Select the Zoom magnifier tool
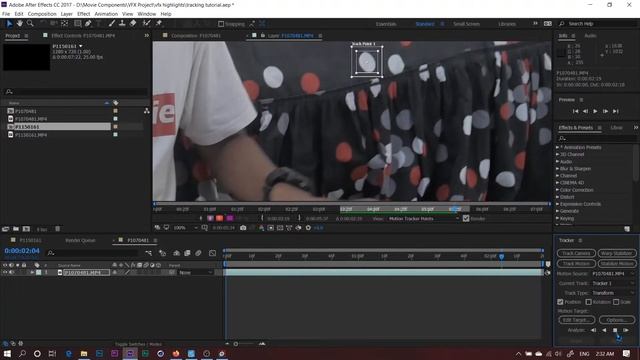The height and width of the screenshot is (360, 640). point(30,24)
